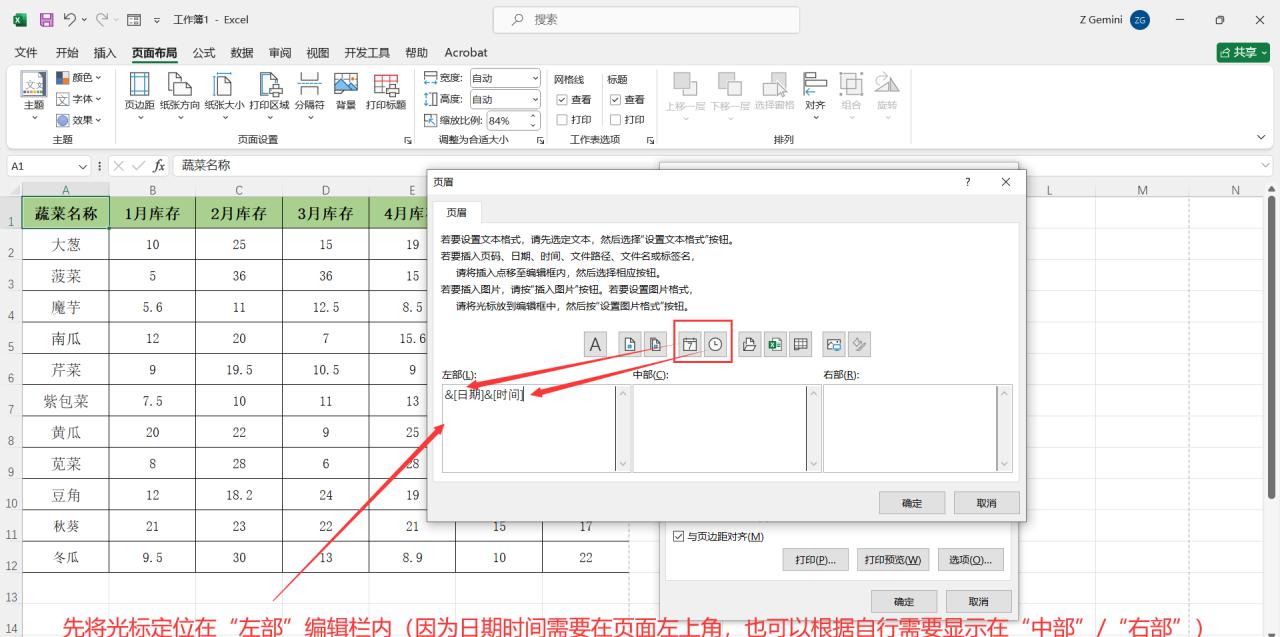Click the 中部 center section edit box
Image resolution: width=1280 pixels, height=637 pixels.
tap(719, 428)
